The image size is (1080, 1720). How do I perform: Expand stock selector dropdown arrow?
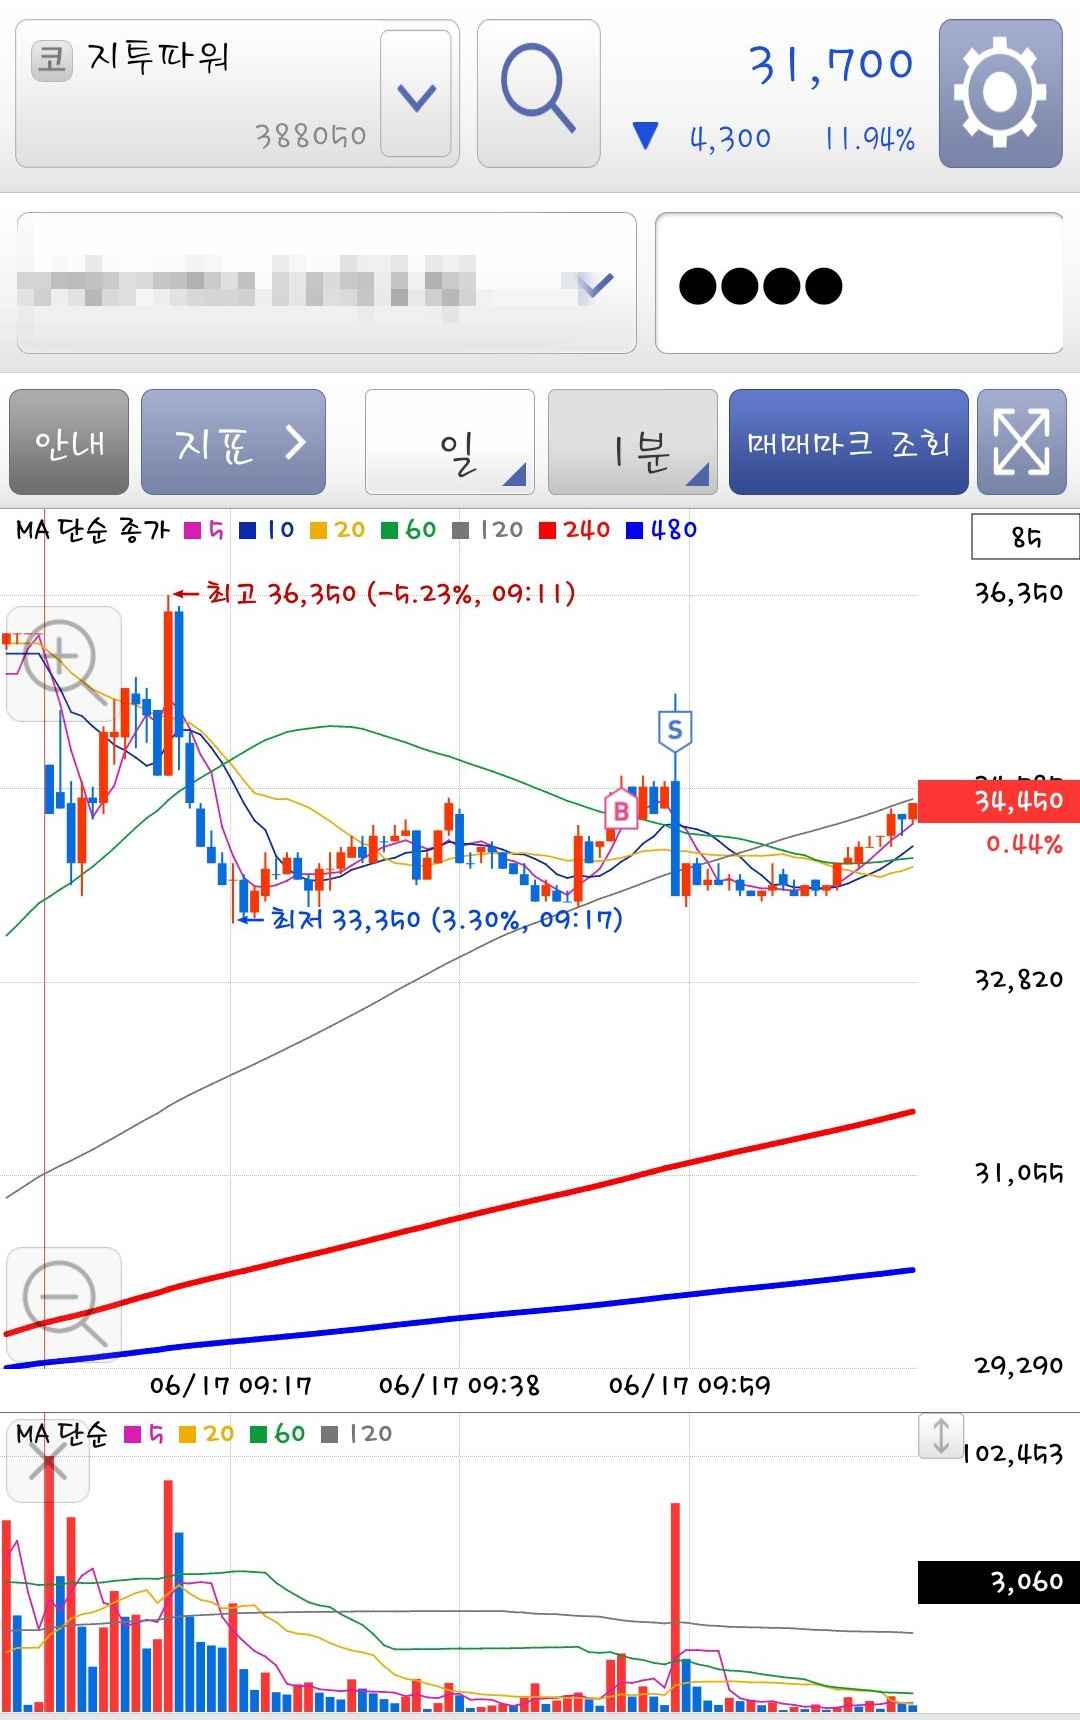pyautogui.click(x=416, y=94)
